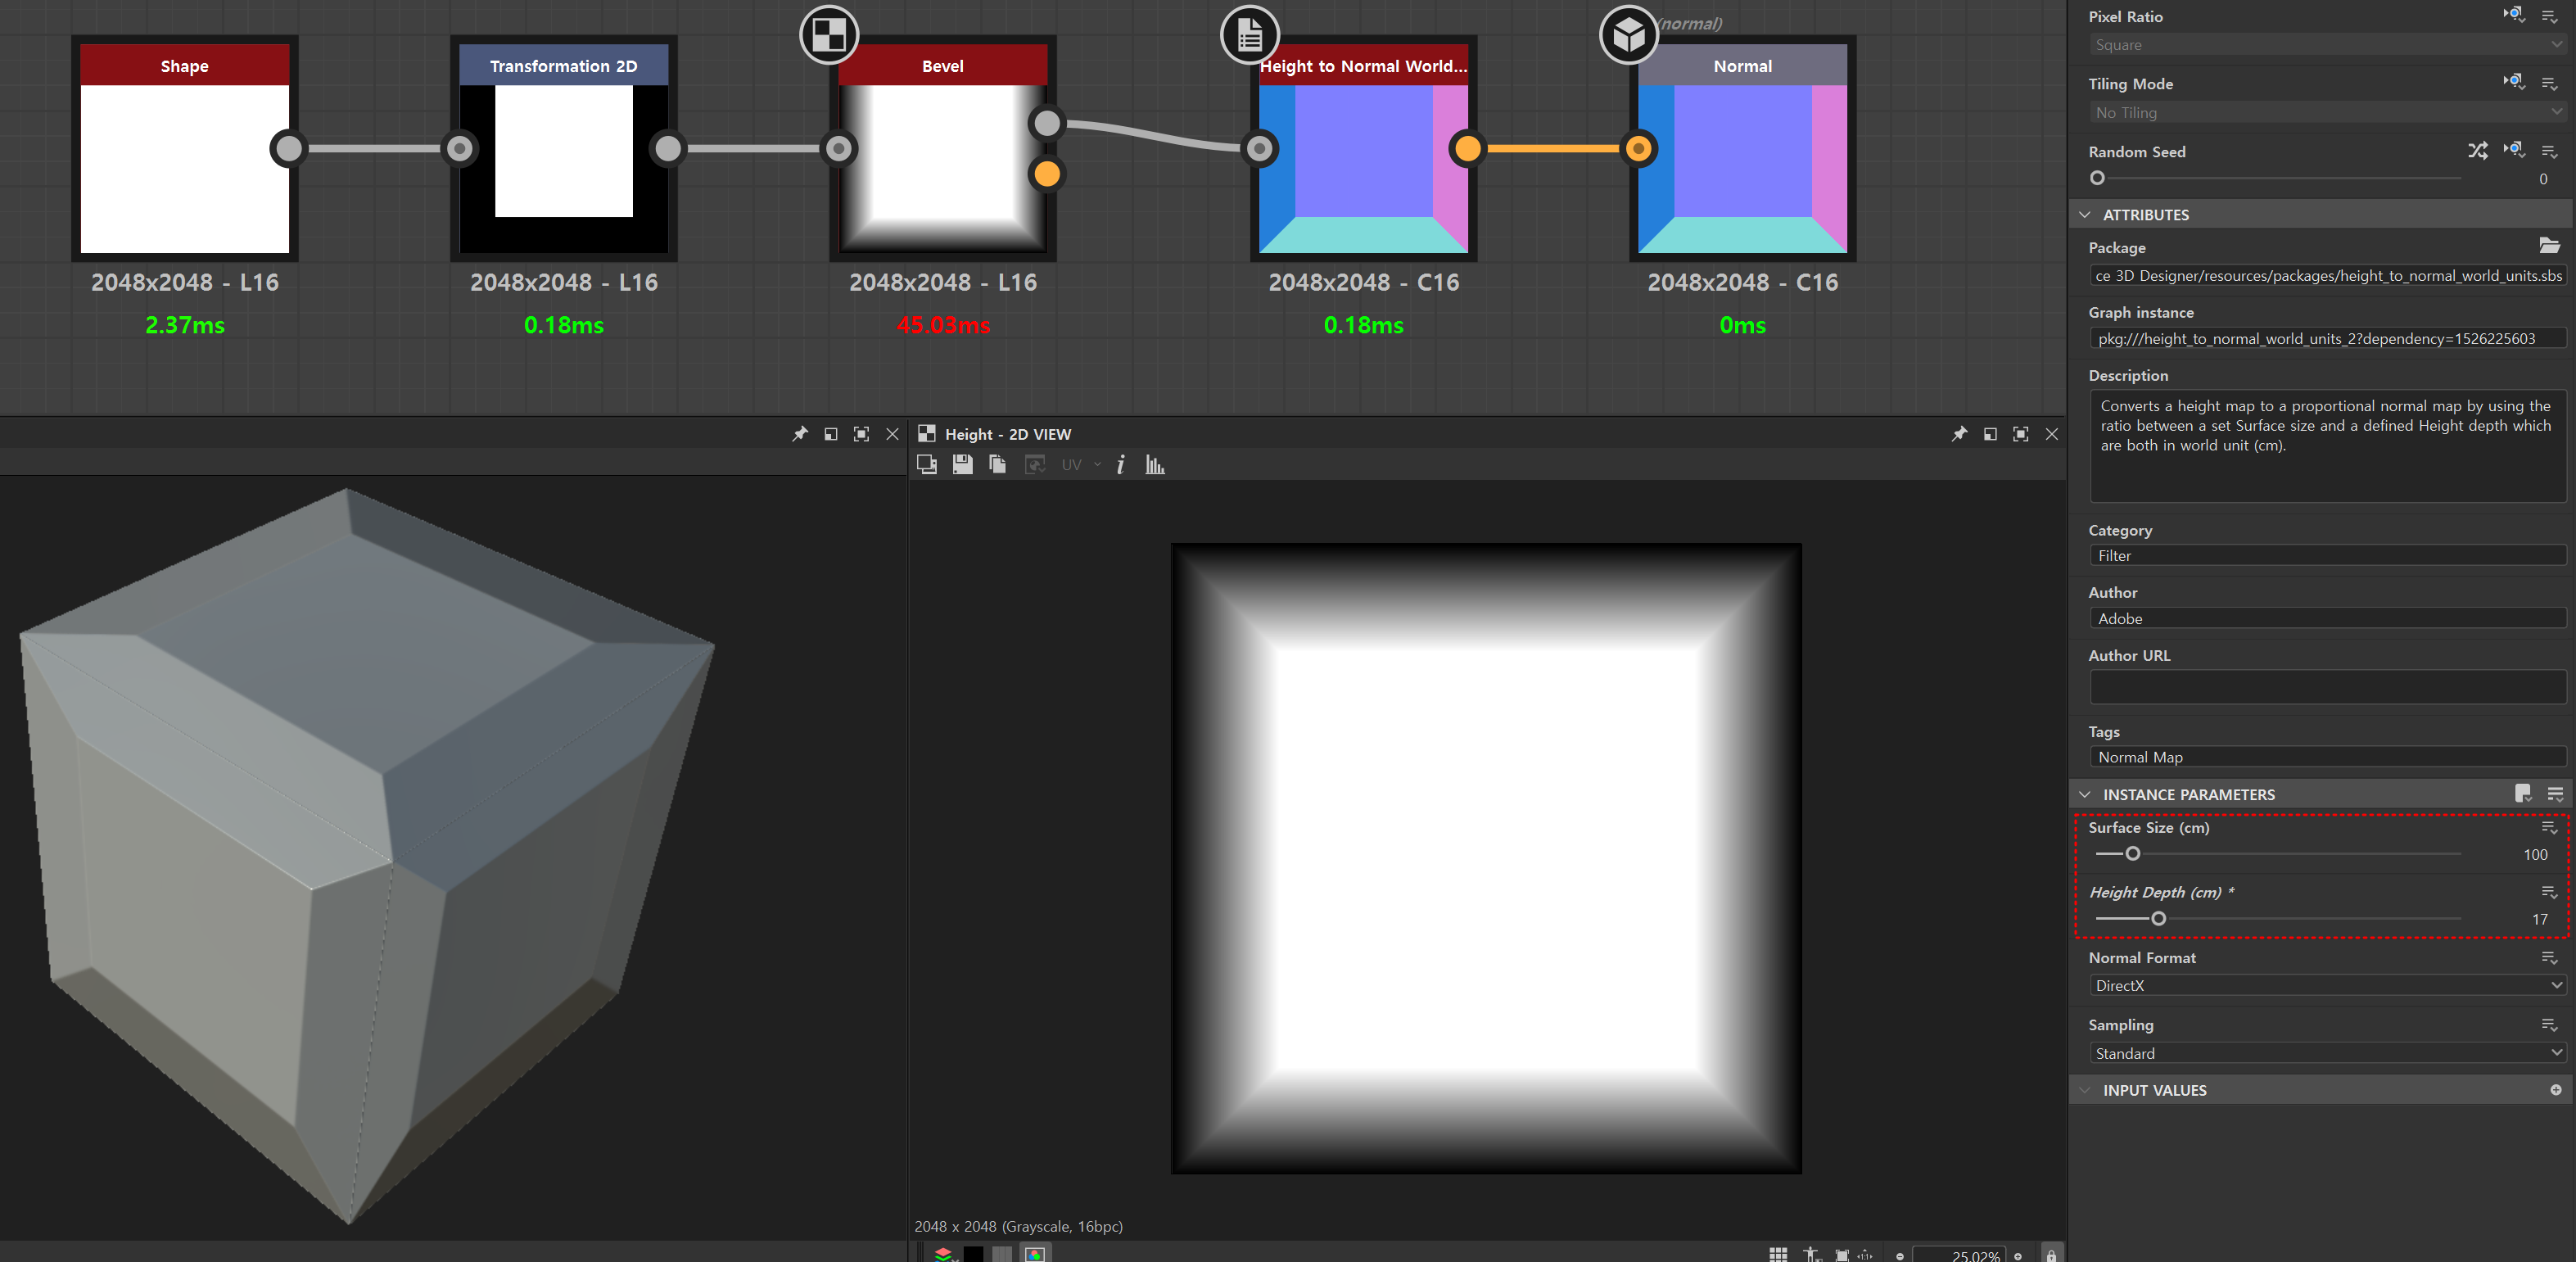The image size is (2576, 1262).
Task: Add a new INPUT VALUES entry
Action: (x=2555, y=1090)
